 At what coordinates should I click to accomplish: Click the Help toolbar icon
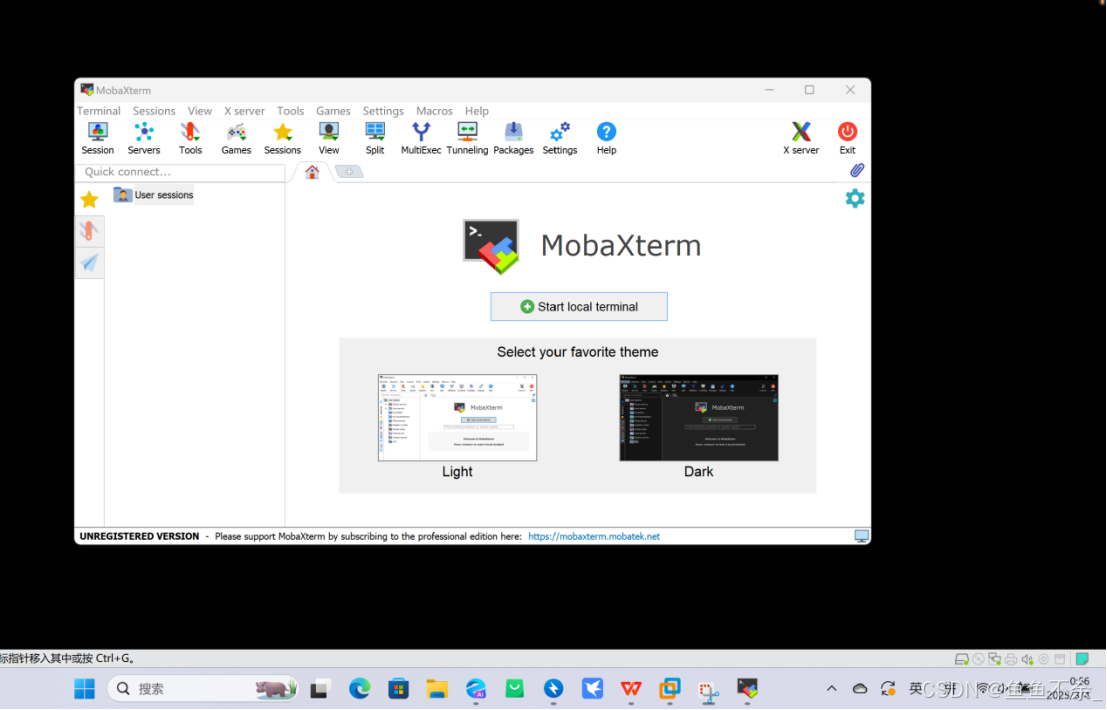point(606,138)
